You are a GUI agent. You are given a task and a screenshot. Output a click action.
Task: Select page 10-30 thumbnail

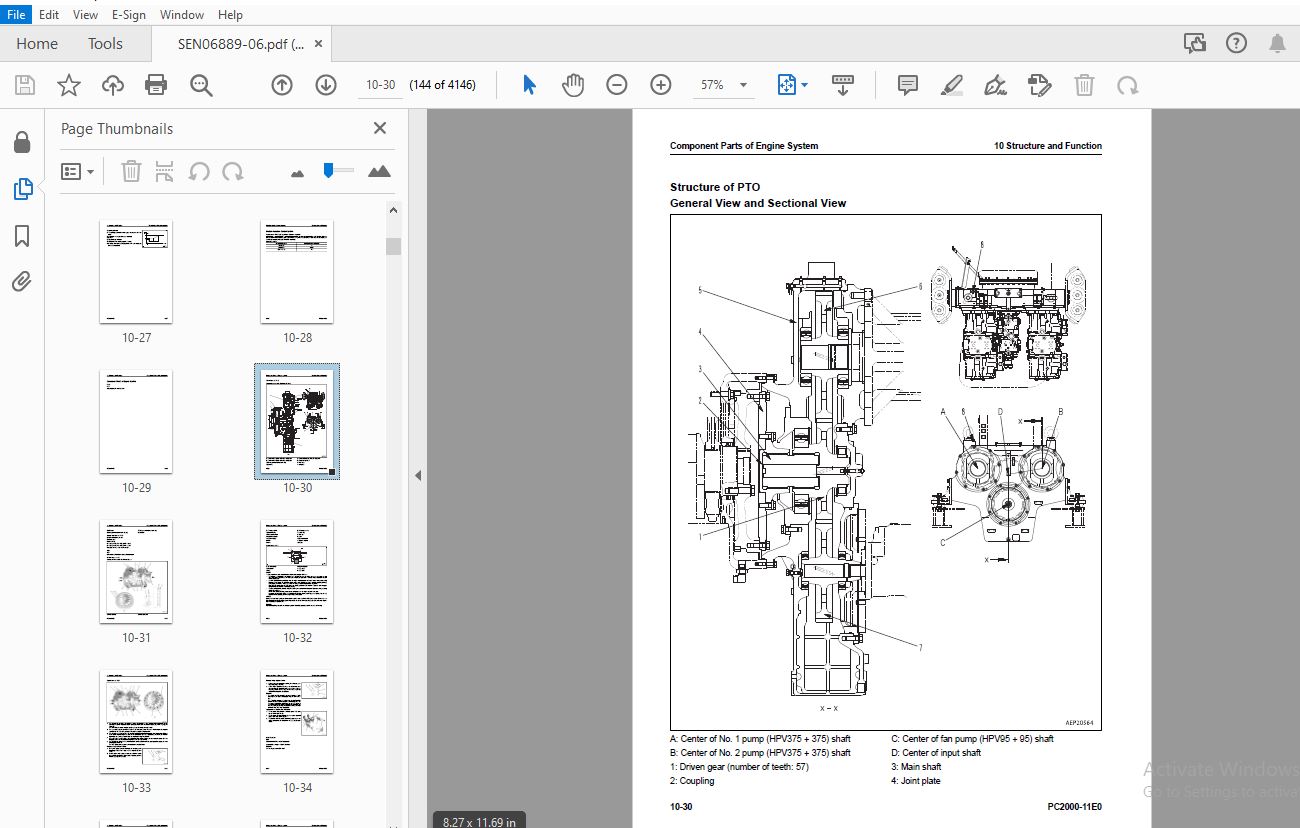297,422
